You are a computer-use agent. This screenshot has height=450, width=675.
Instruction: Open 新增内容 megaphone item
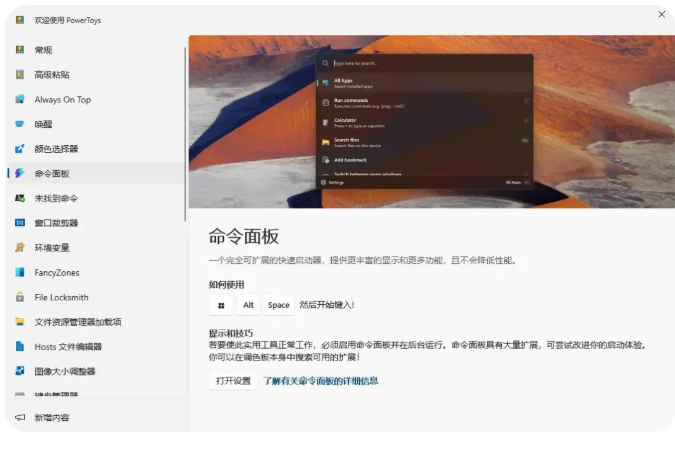point(97,417)
